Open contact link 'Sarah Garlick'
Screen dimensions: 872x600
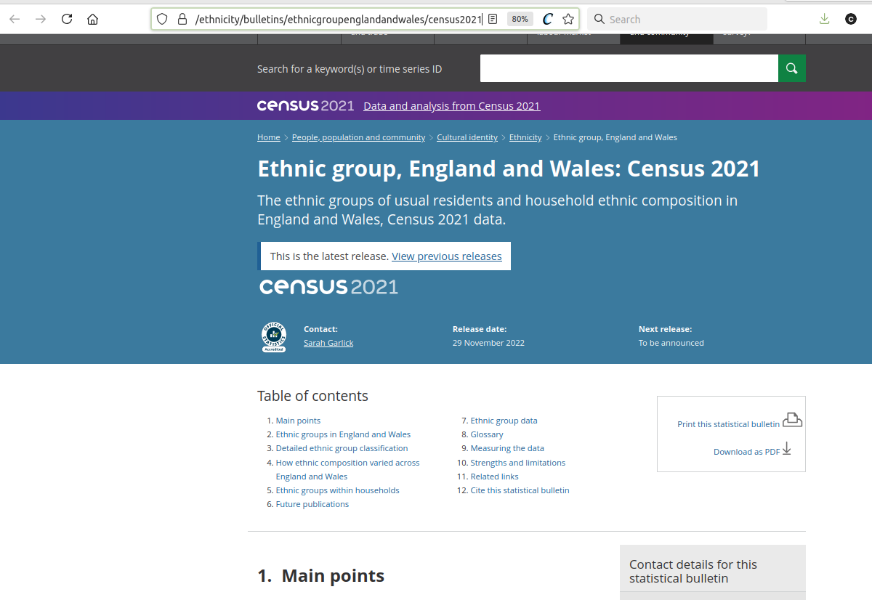tap(328, 343)
